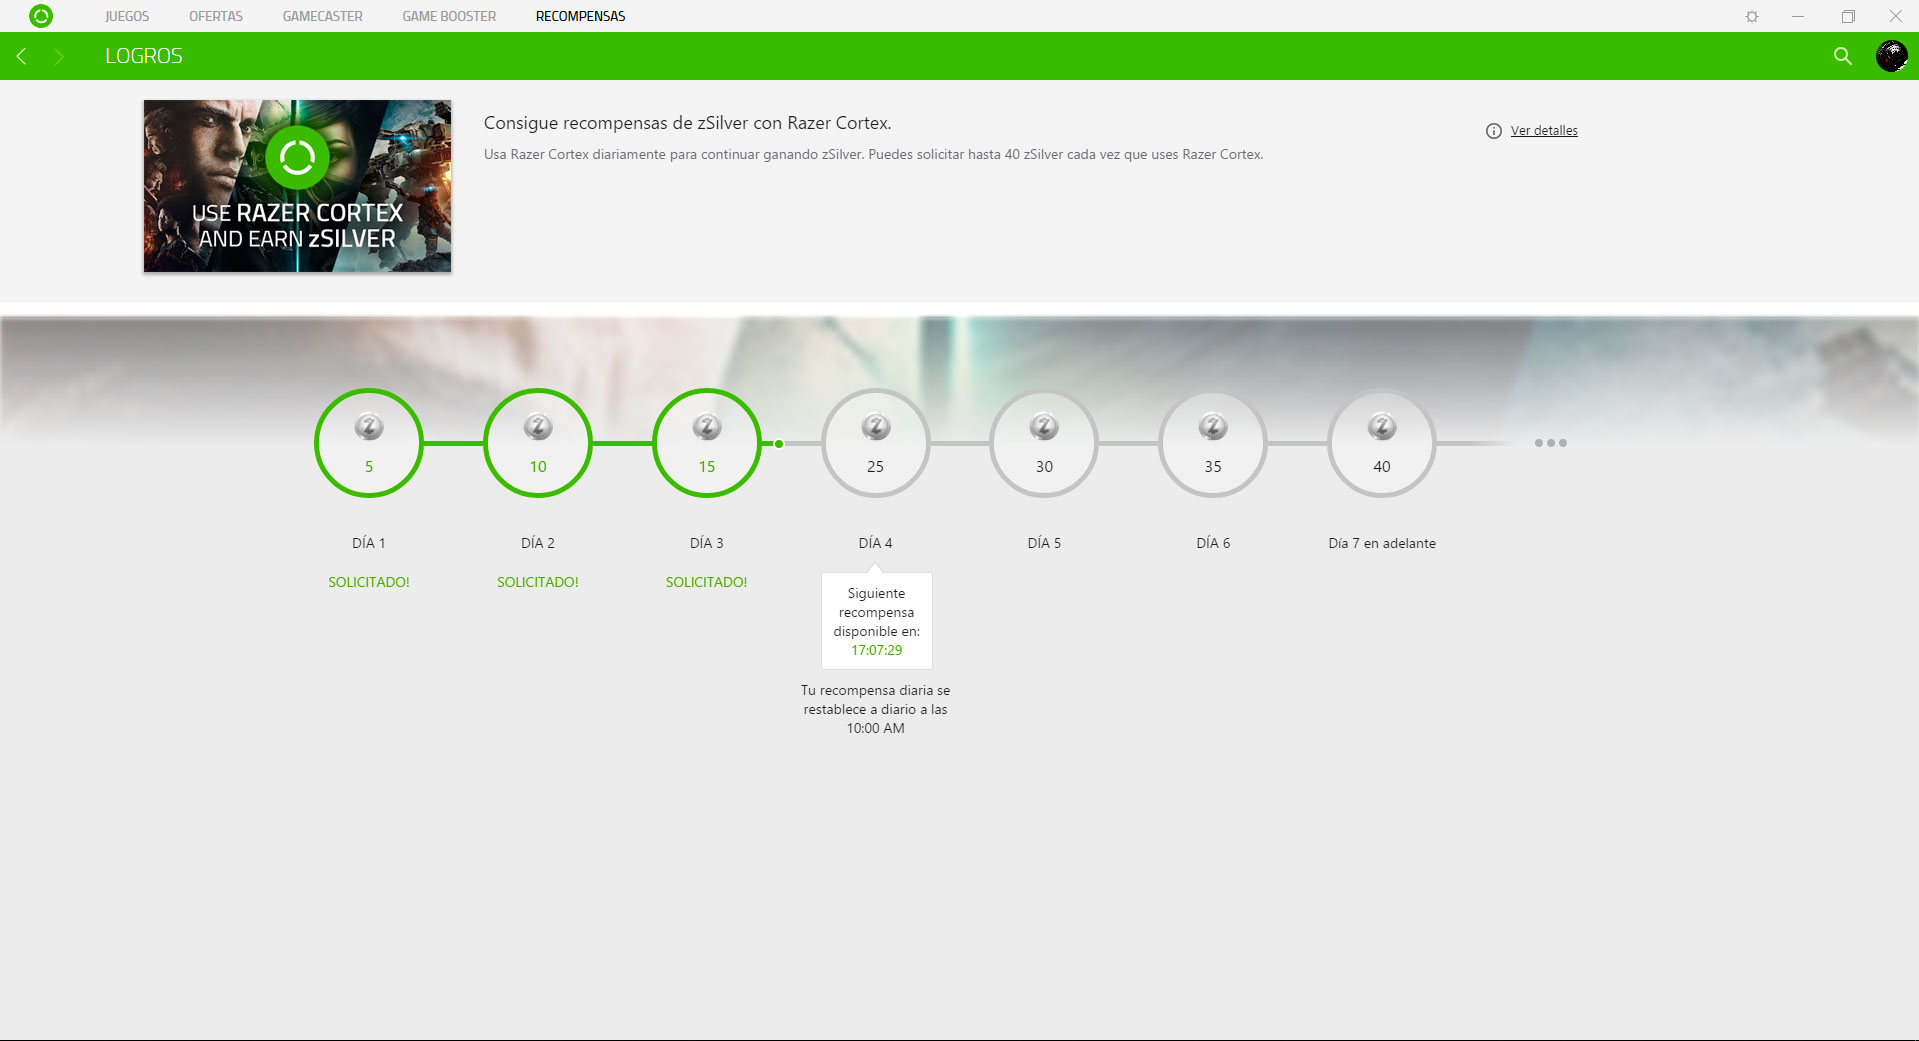Open the JUEGOS tab
Screen dimensions: 1919x1041
click(x=127, y=16)
